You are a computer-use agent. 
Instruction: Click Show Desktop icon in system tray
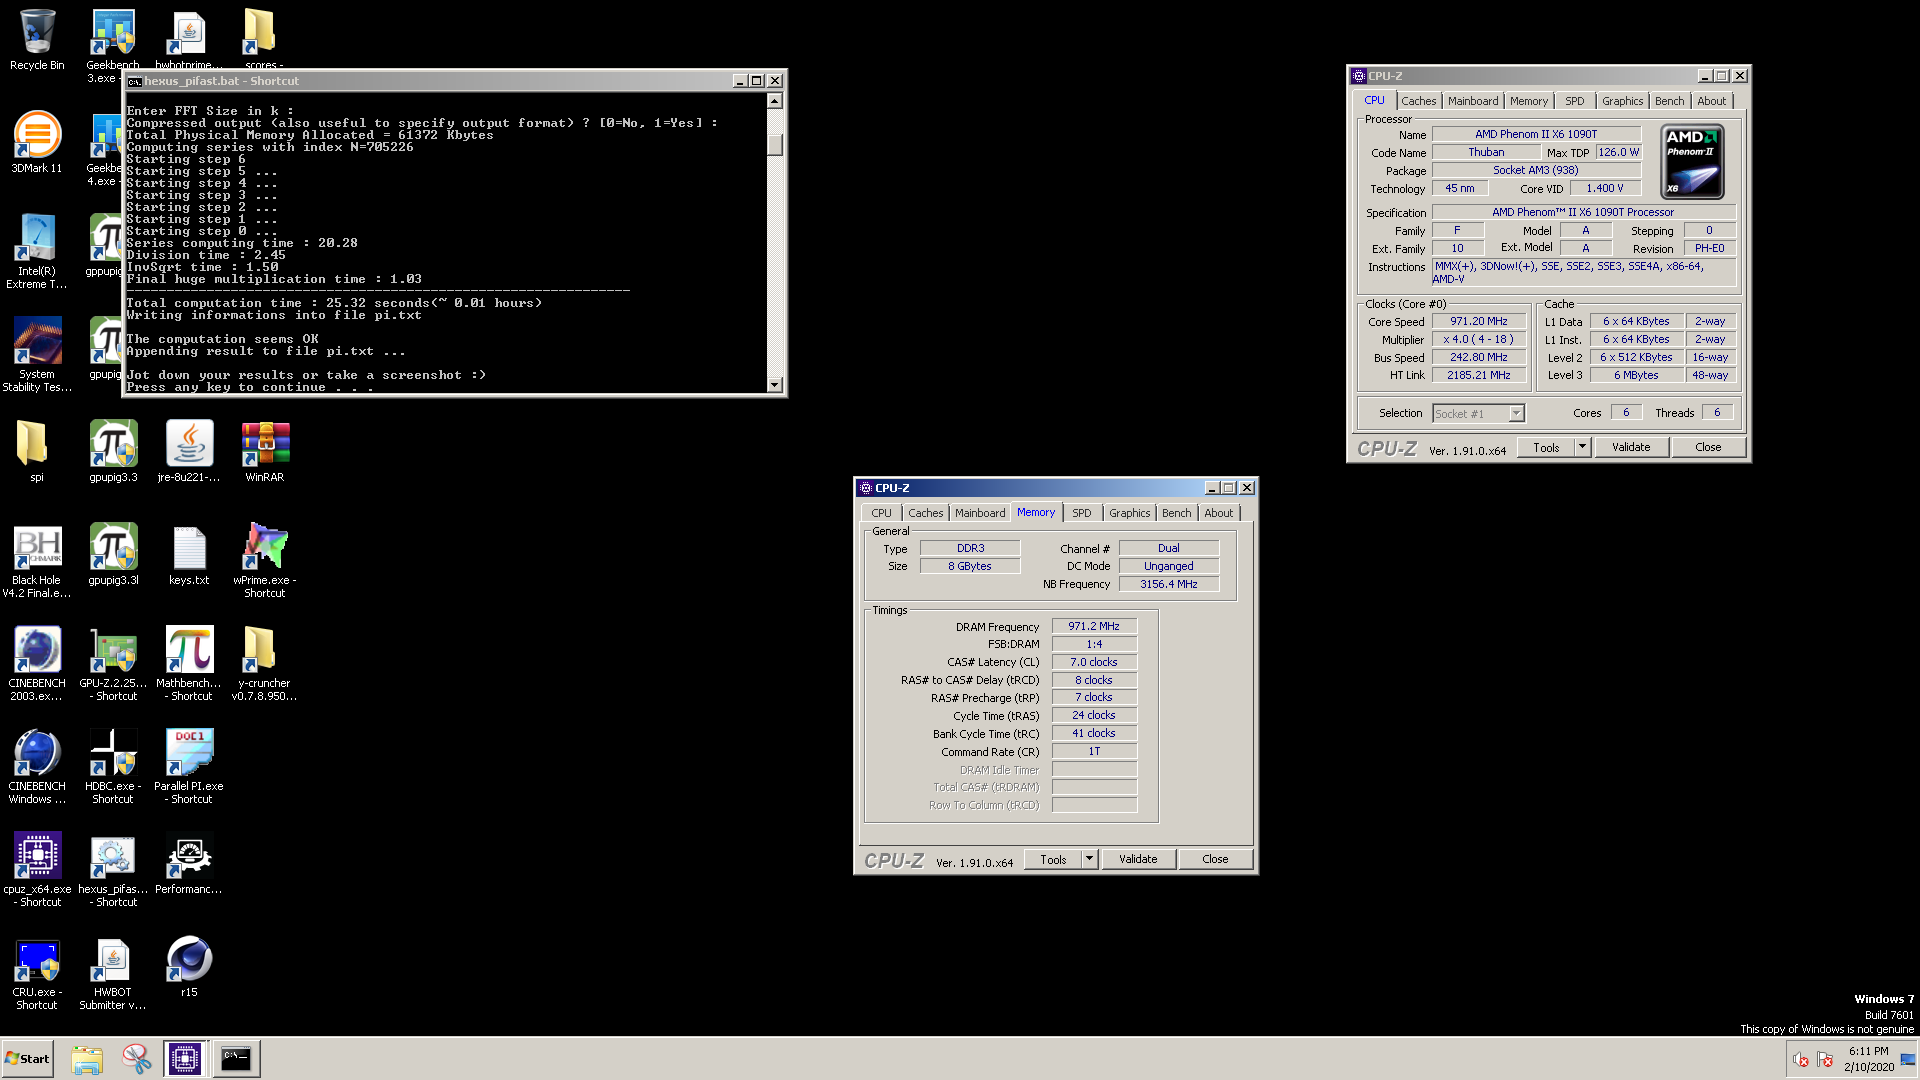(1909, 1059)
